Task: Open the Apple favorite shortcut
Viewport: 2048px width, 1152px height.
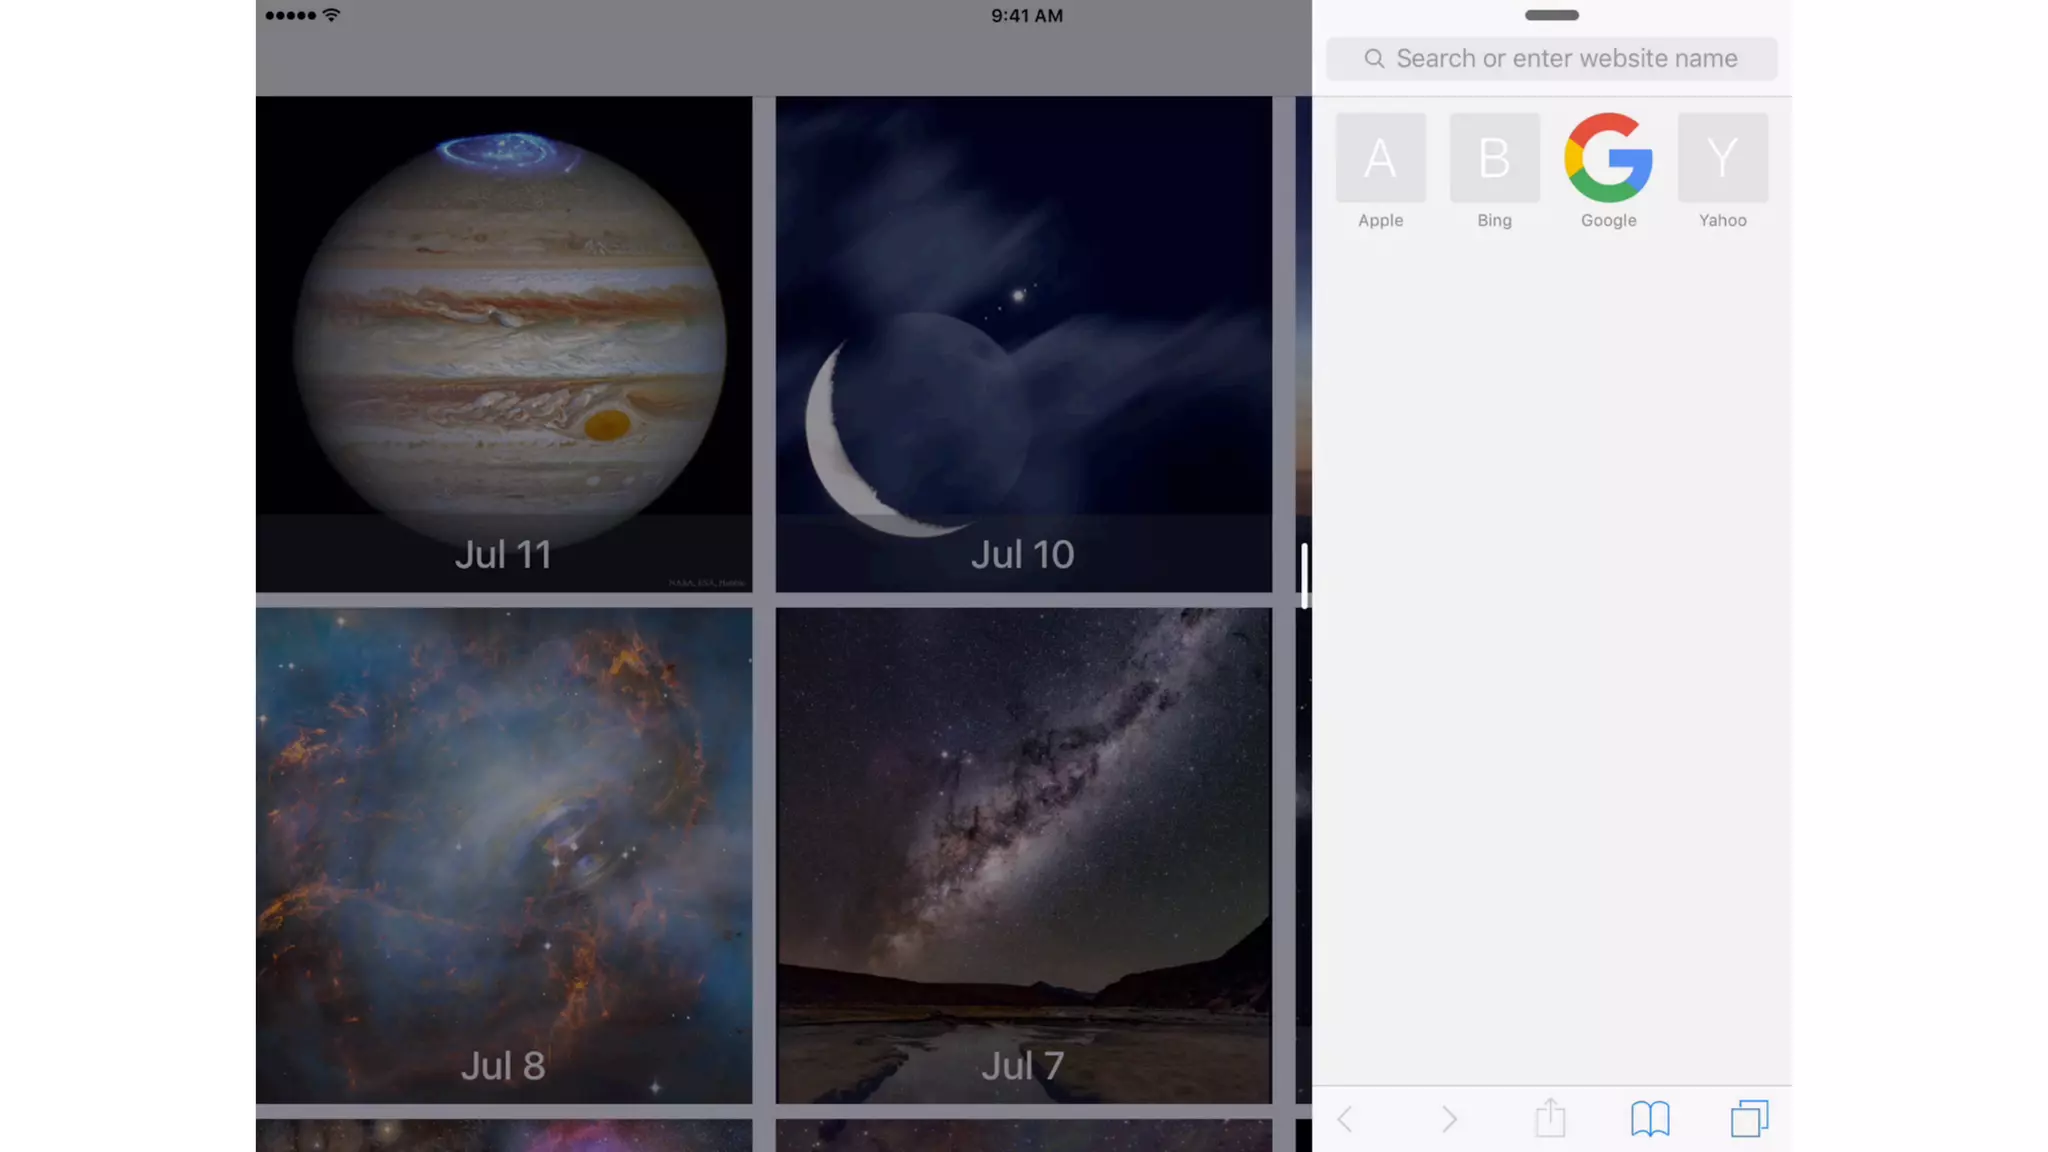Action: pyautogui.click(x=1380, y=158)
